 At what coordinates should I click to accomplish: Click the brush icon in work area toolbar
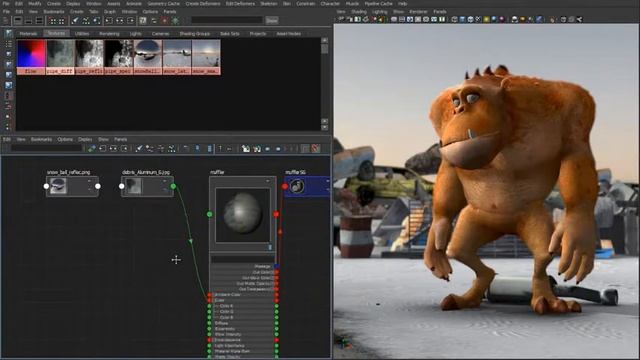pos(139,149)
